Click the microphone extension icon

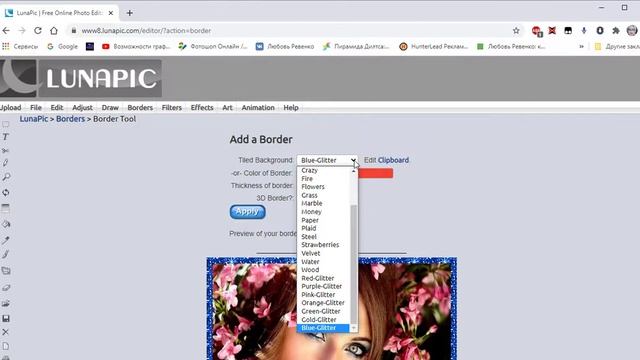coord(584,31)
